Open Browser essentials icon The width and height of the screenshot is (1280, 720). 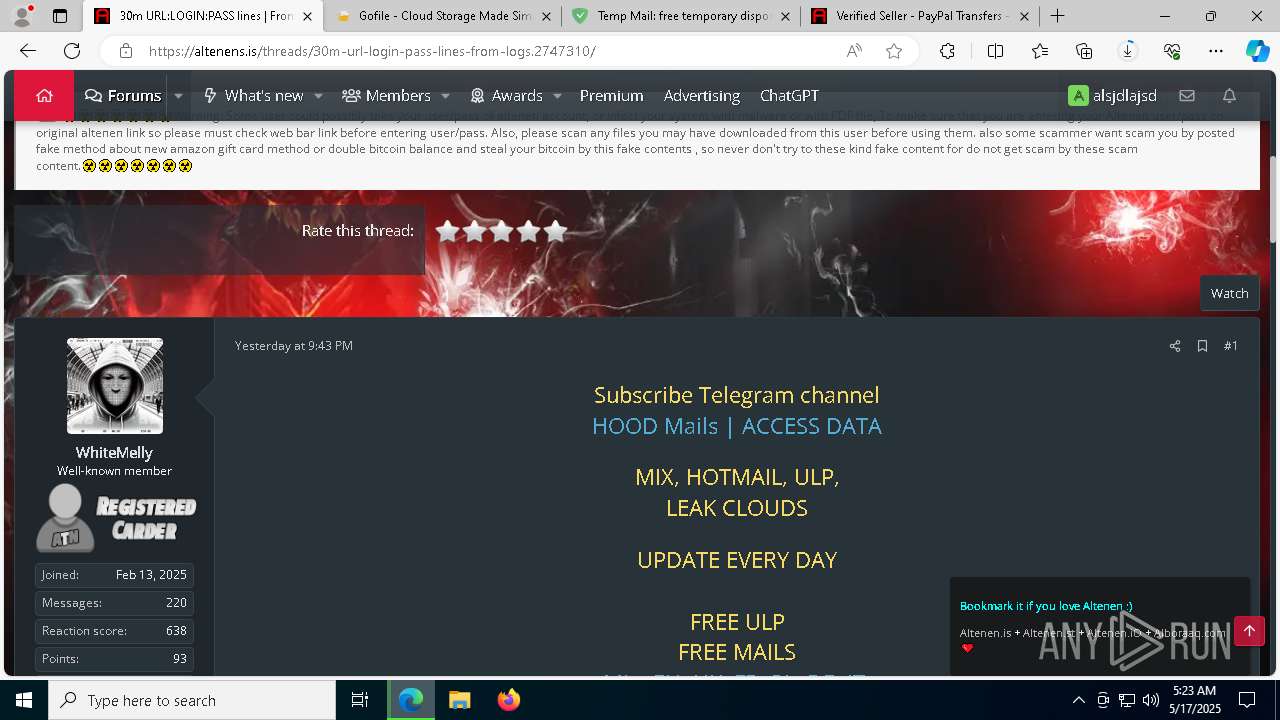pyautogui.click(x=1172, y=51)
